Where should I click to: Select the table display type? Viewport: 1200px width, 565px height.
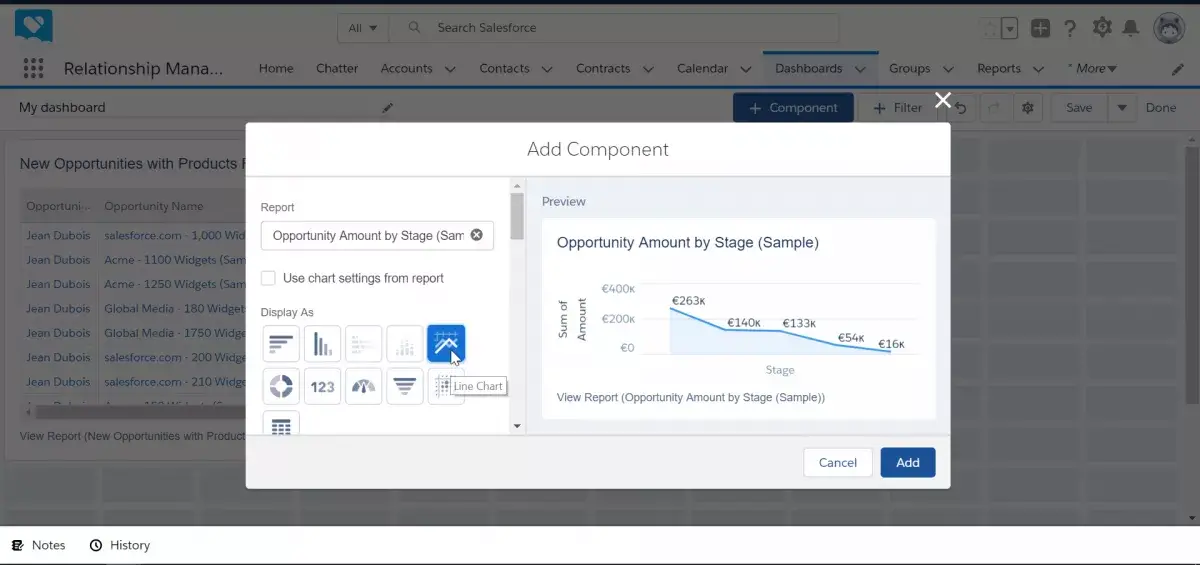[281, 424]
